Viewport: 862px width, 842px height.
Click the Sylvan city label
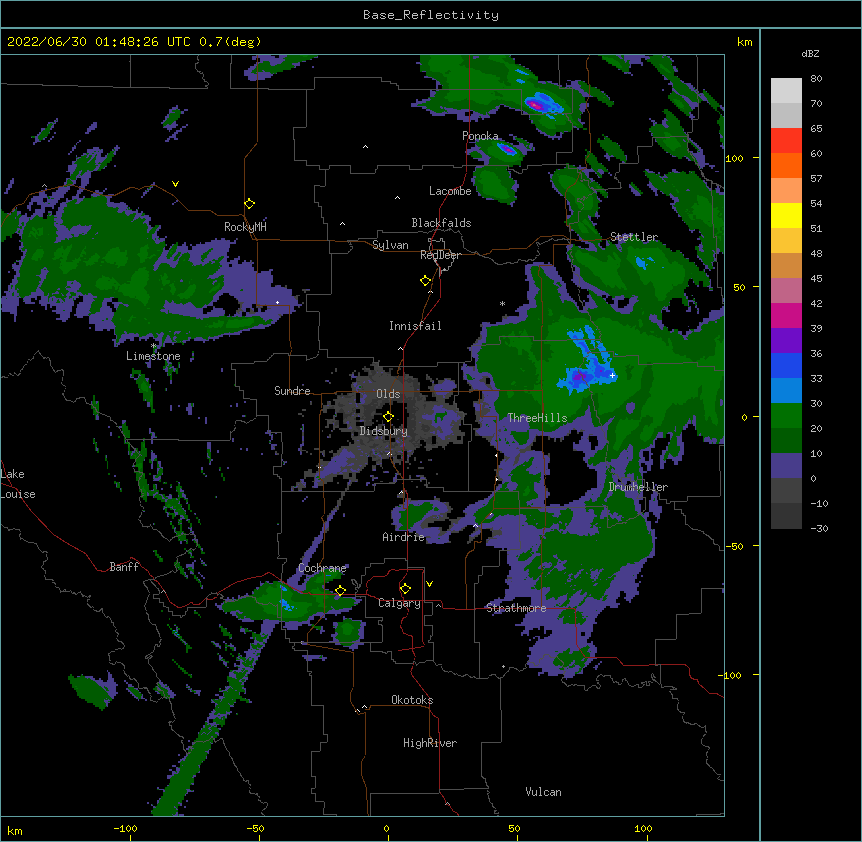point(390,245)
